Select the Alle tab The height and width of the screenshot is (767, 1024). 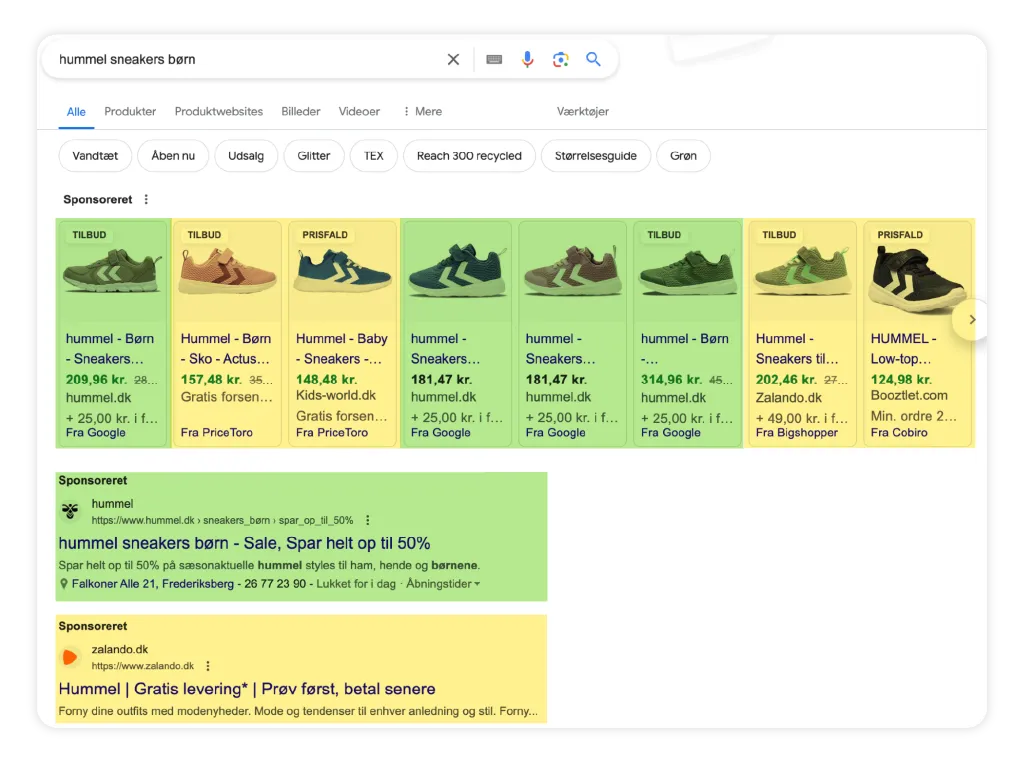tap(76, 112)
